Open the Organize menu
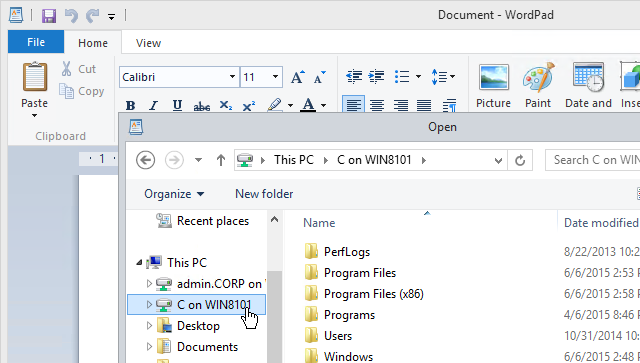 click(x=174, y=194)
